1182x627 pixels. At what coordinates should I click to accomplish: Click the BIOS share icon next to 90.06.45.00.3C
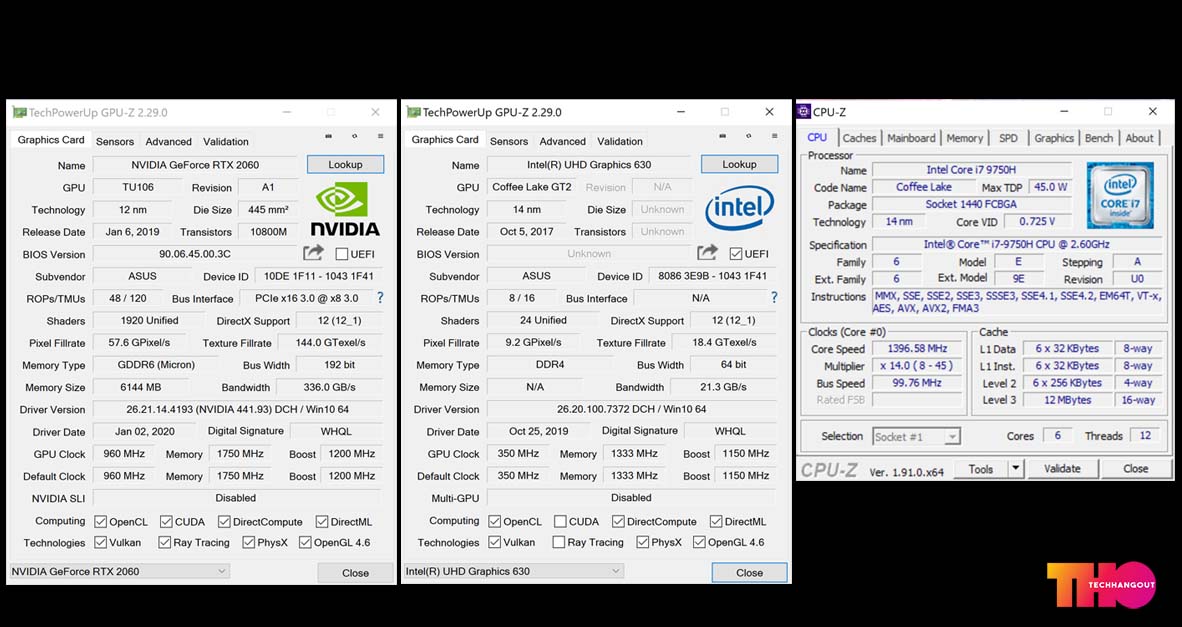pos(313,253)
